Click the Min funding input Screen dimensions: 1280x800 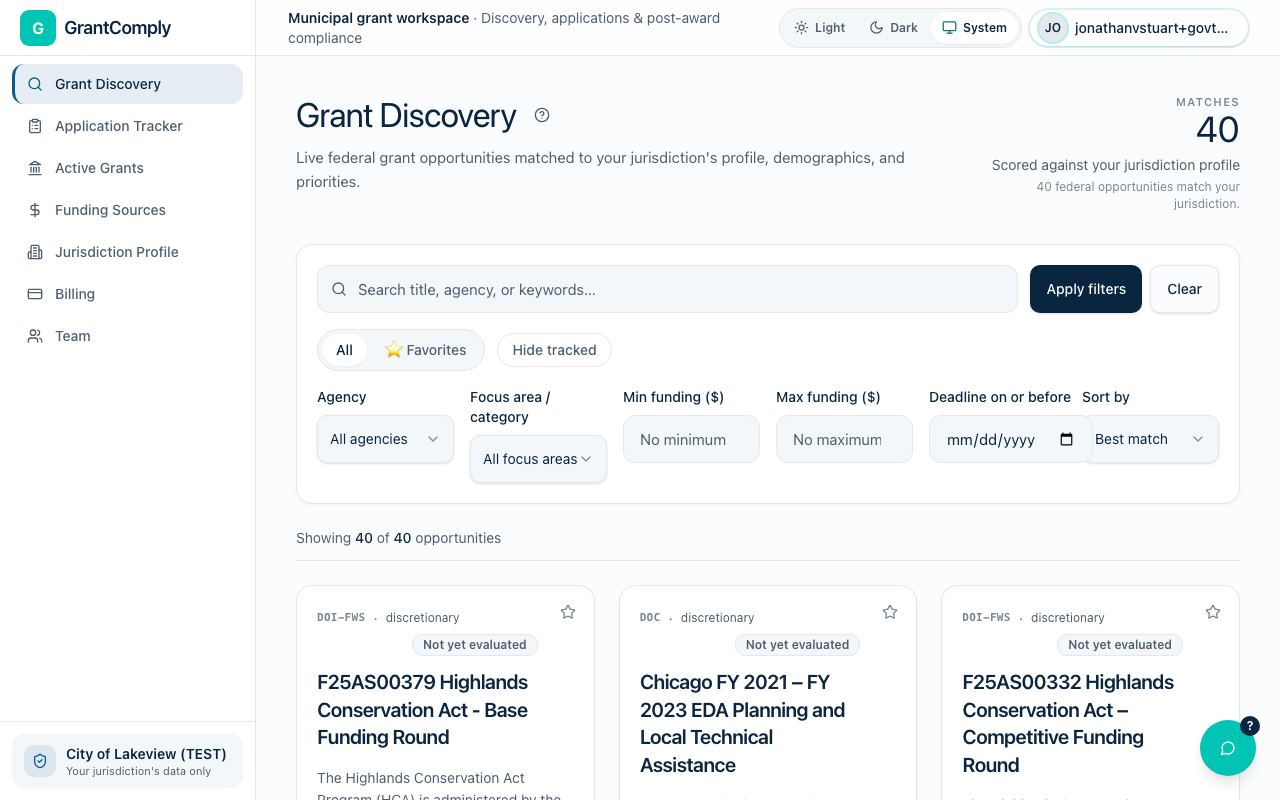tap(691, 439)
